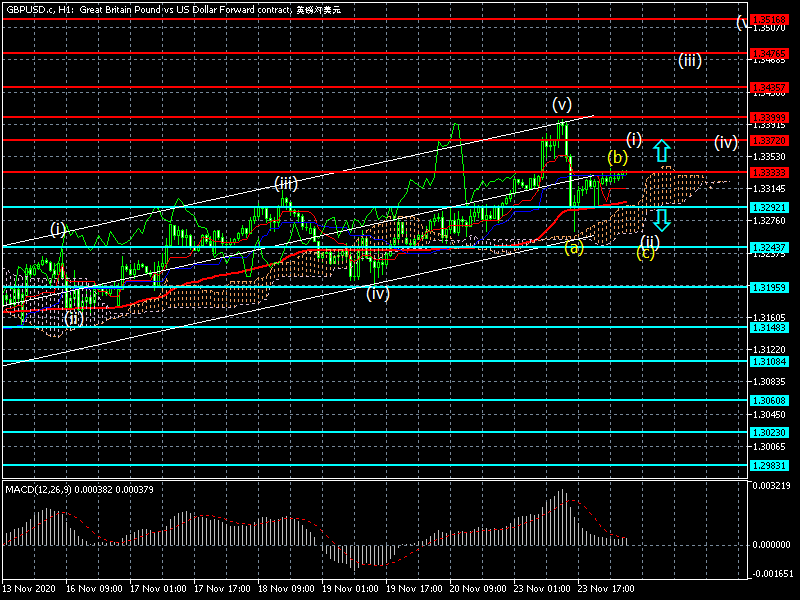Click white (v) wave label at peak
This screenshot has height=600, width=800.
tap(562, 104)
